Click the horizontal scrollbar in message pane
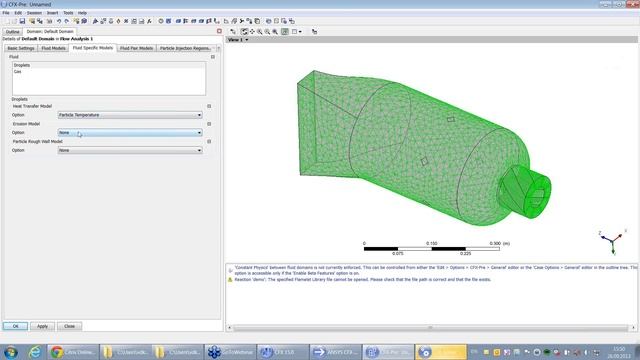 pyautogui.click(x=431, y=327)
